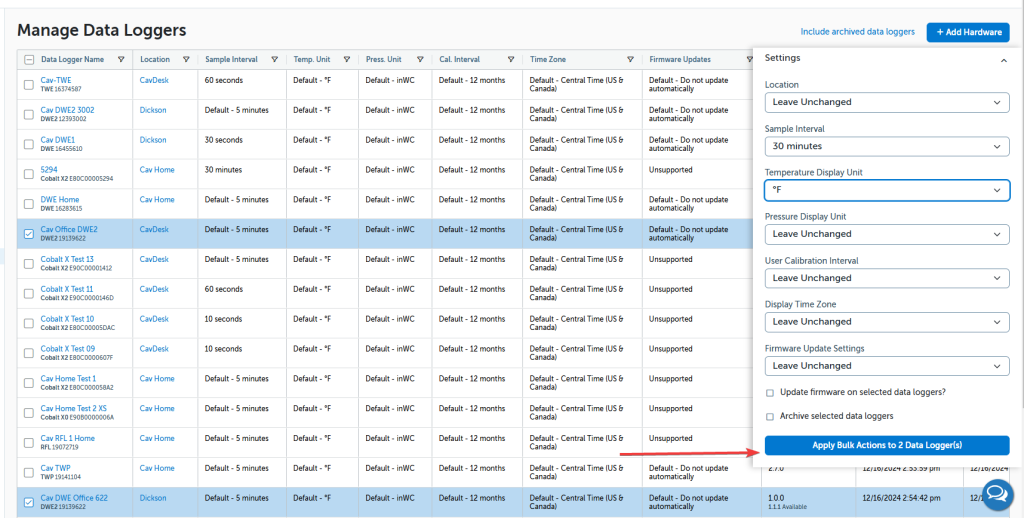
Task: Open the Sample Interval dropdown
Action: click(886, 146)
